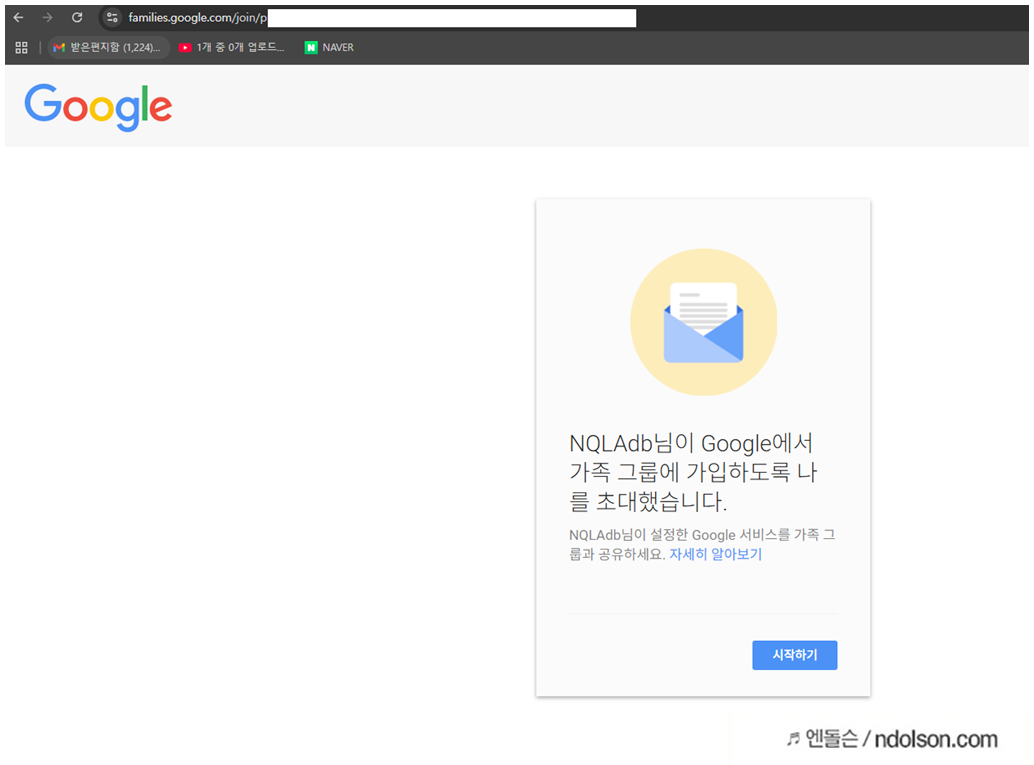The image size is (1034, 765).
Task: Go back with the browser back arrow
Action: click(18, 18)
